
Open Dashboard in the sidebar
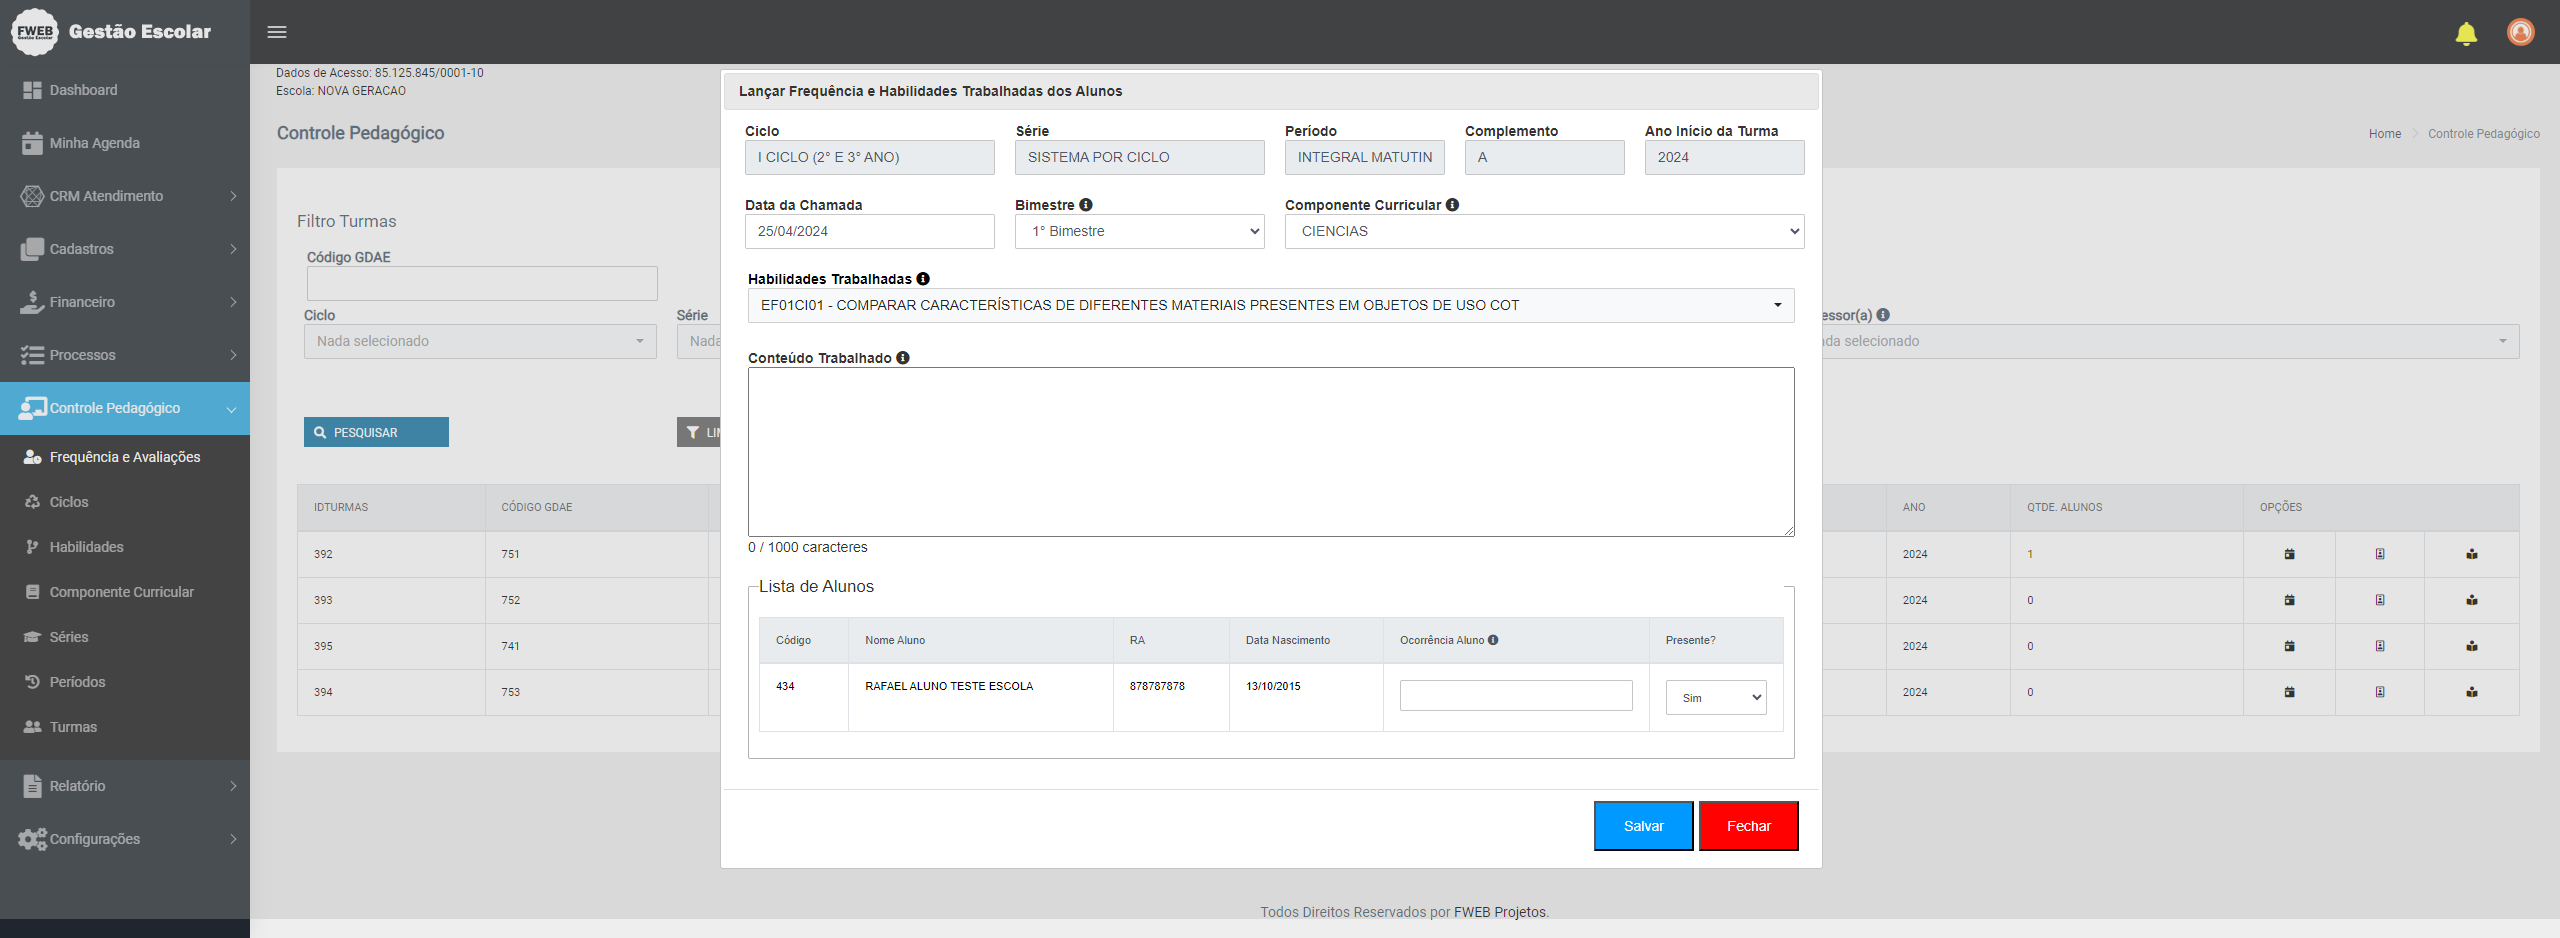[84, 90]
